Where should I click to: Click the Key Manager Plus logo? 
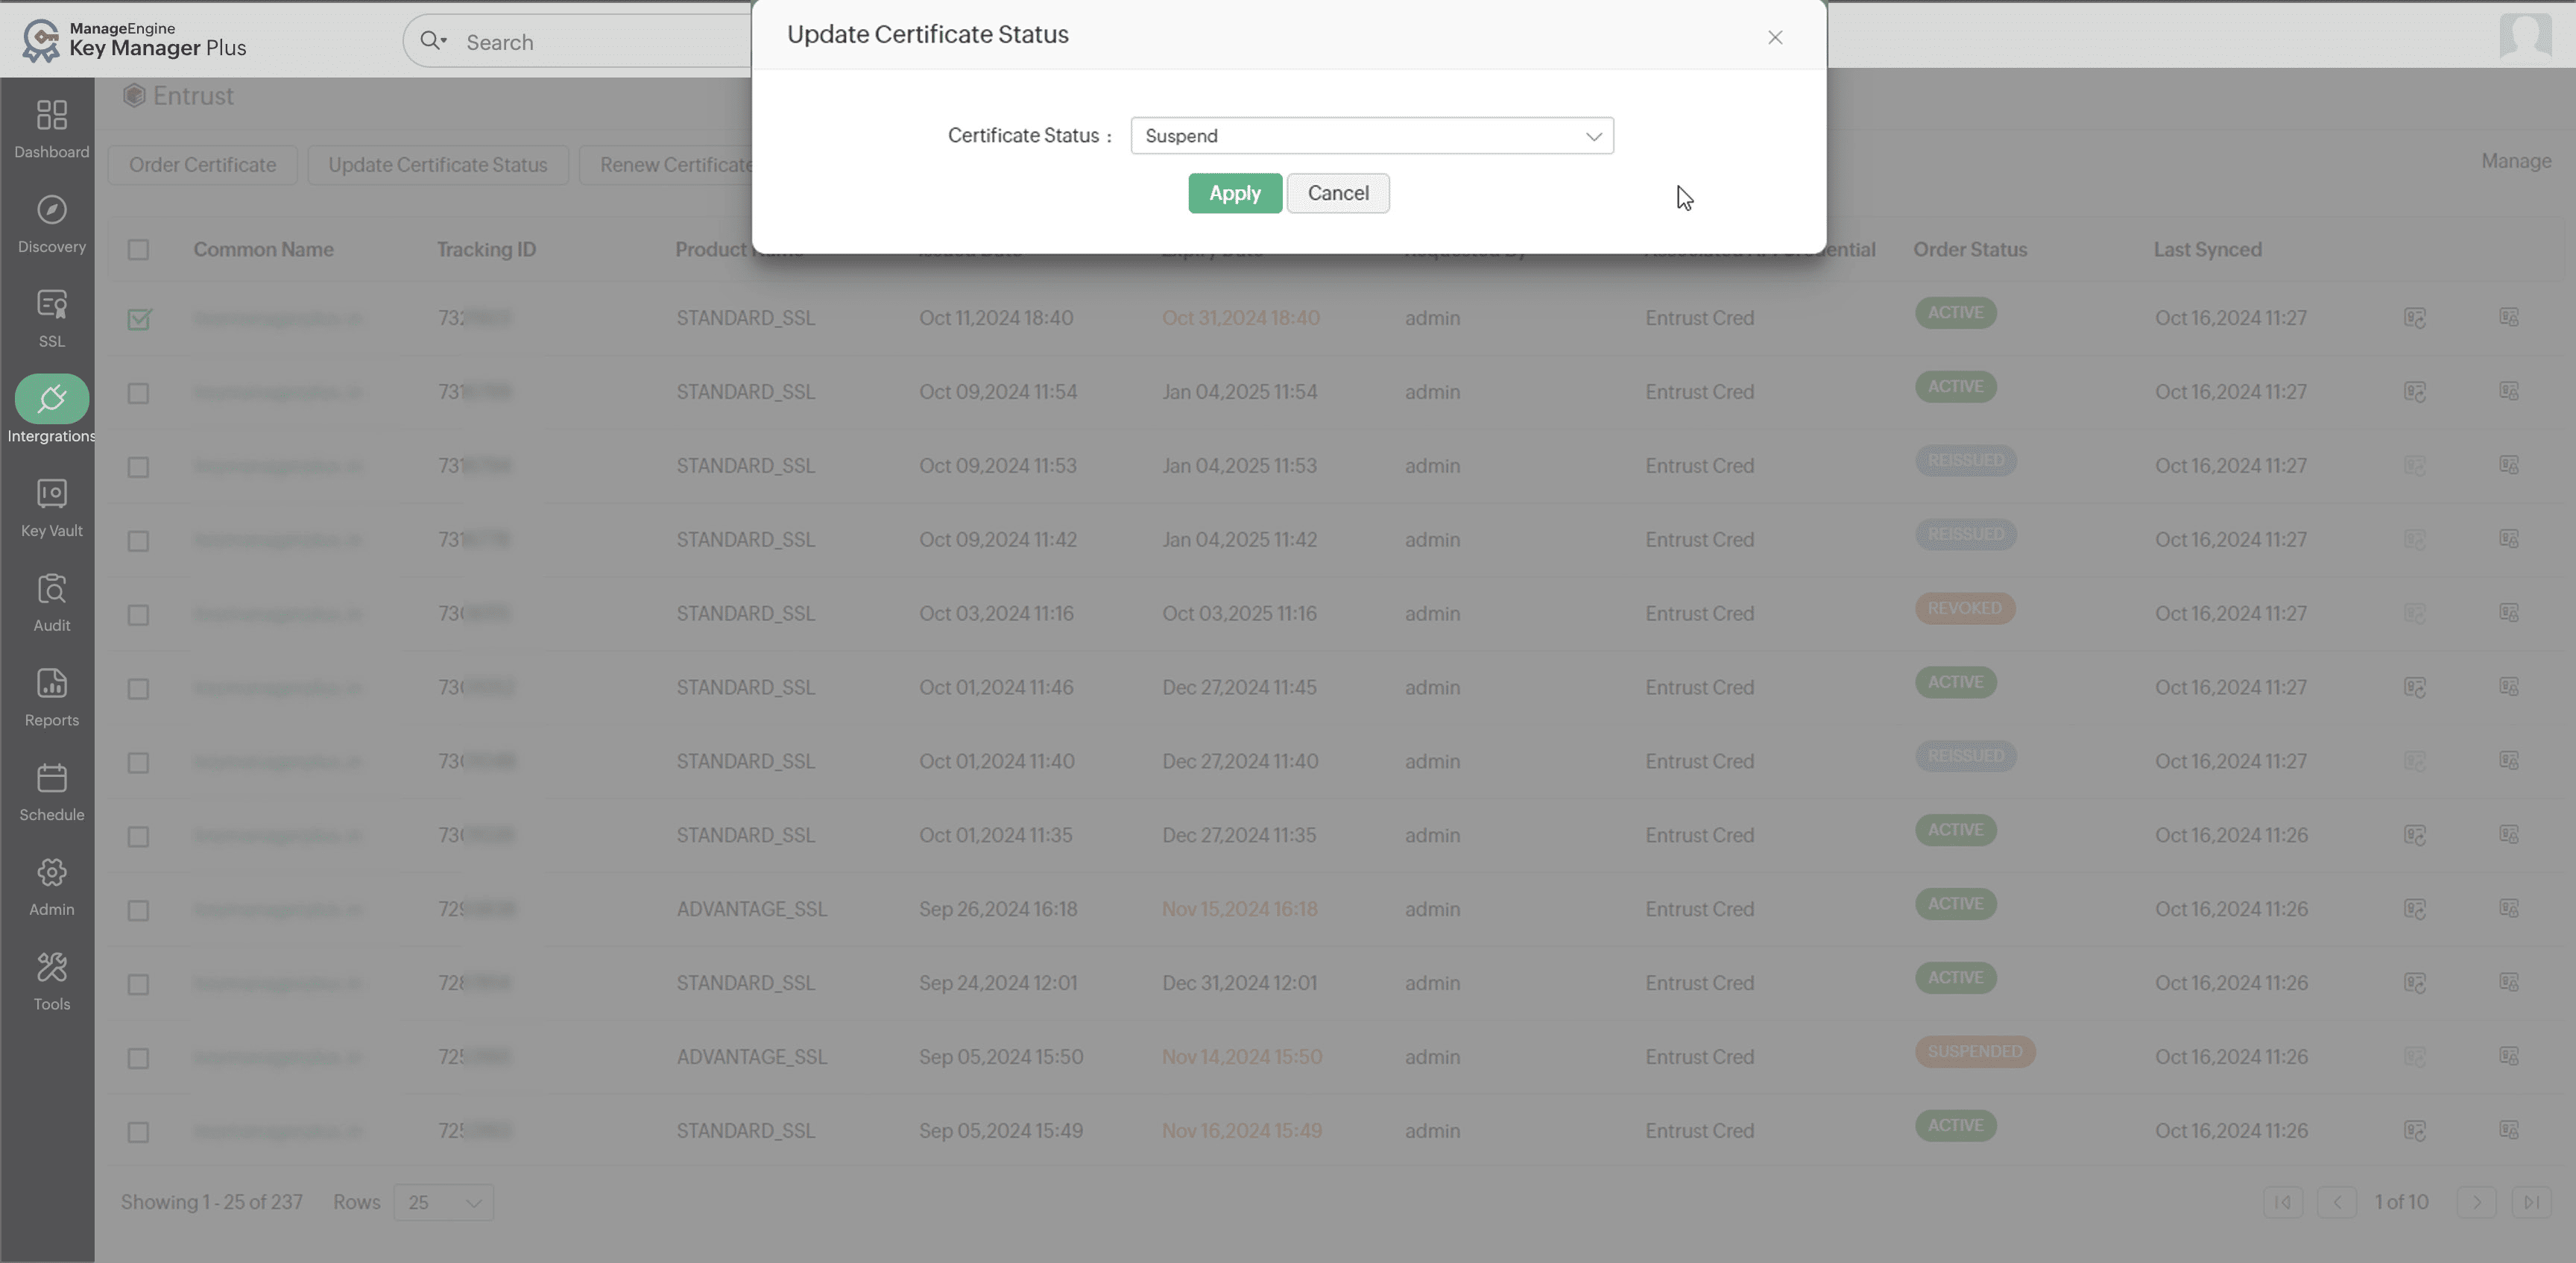134,40
